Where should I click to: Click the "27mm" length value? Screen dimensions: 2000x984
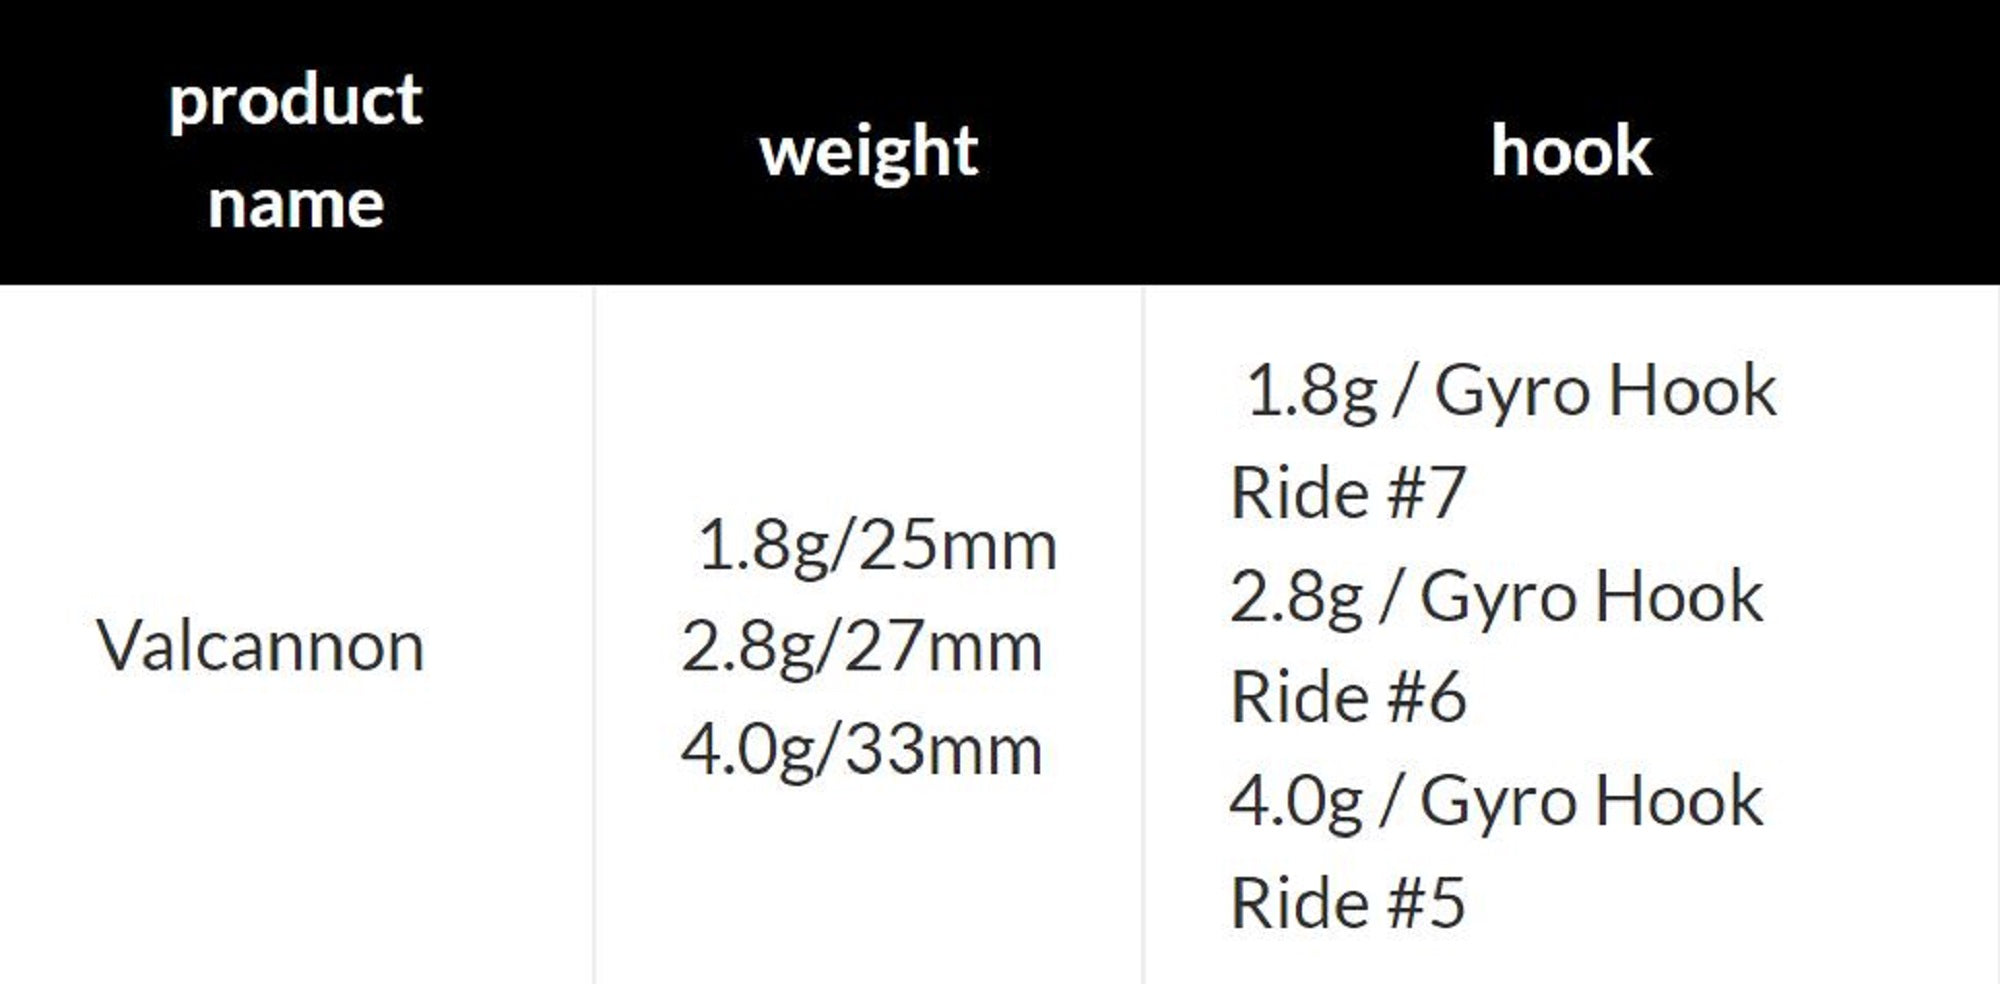click(x=944, y=647)
